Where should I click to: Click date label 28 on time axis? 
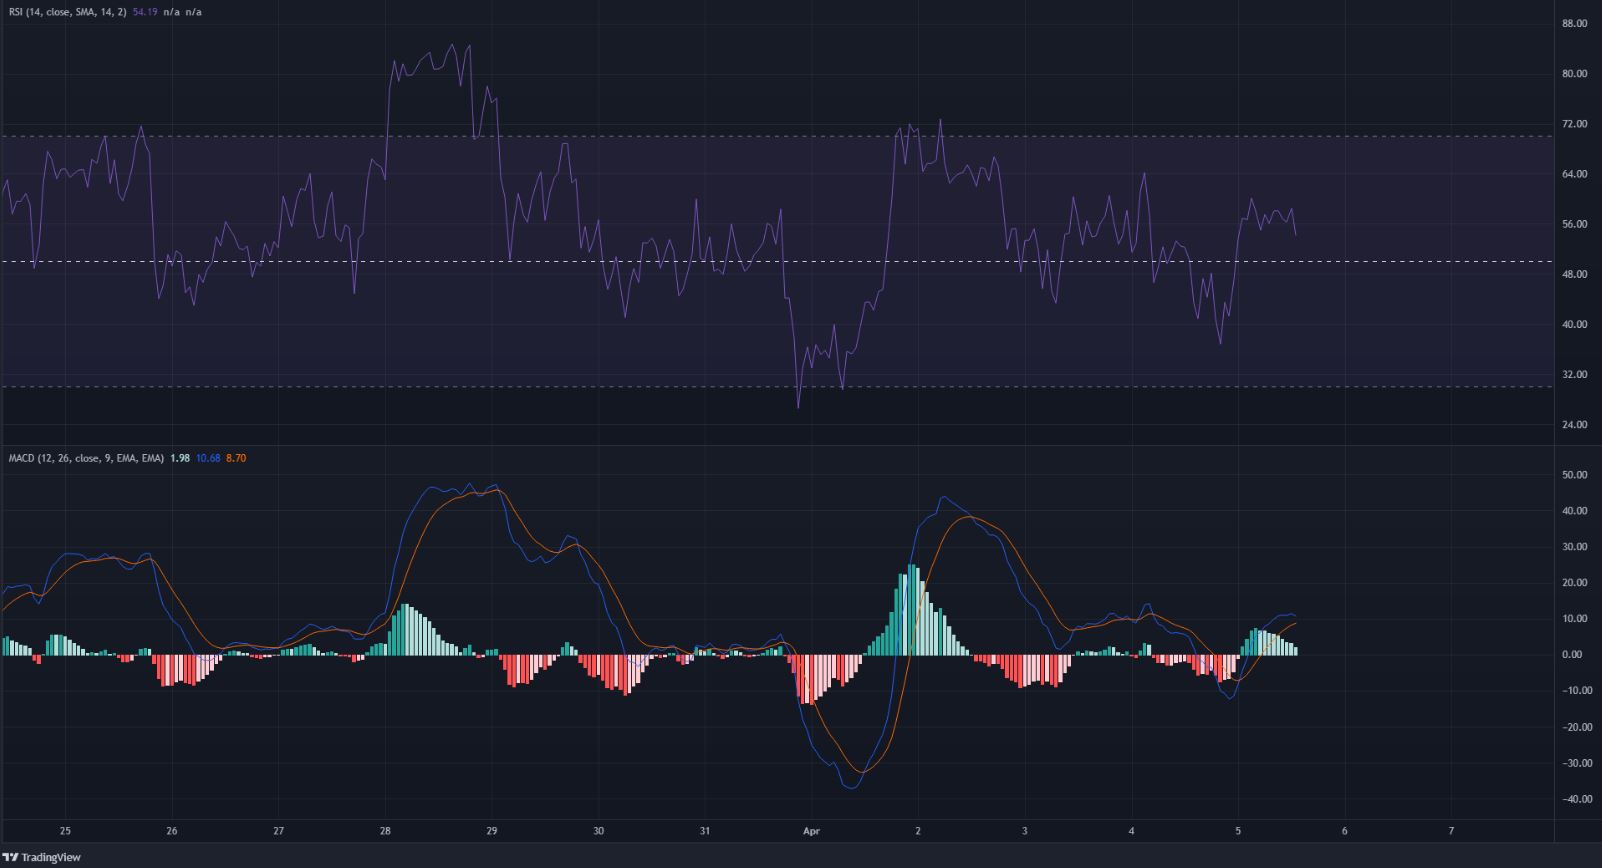(x=385, y=831)
